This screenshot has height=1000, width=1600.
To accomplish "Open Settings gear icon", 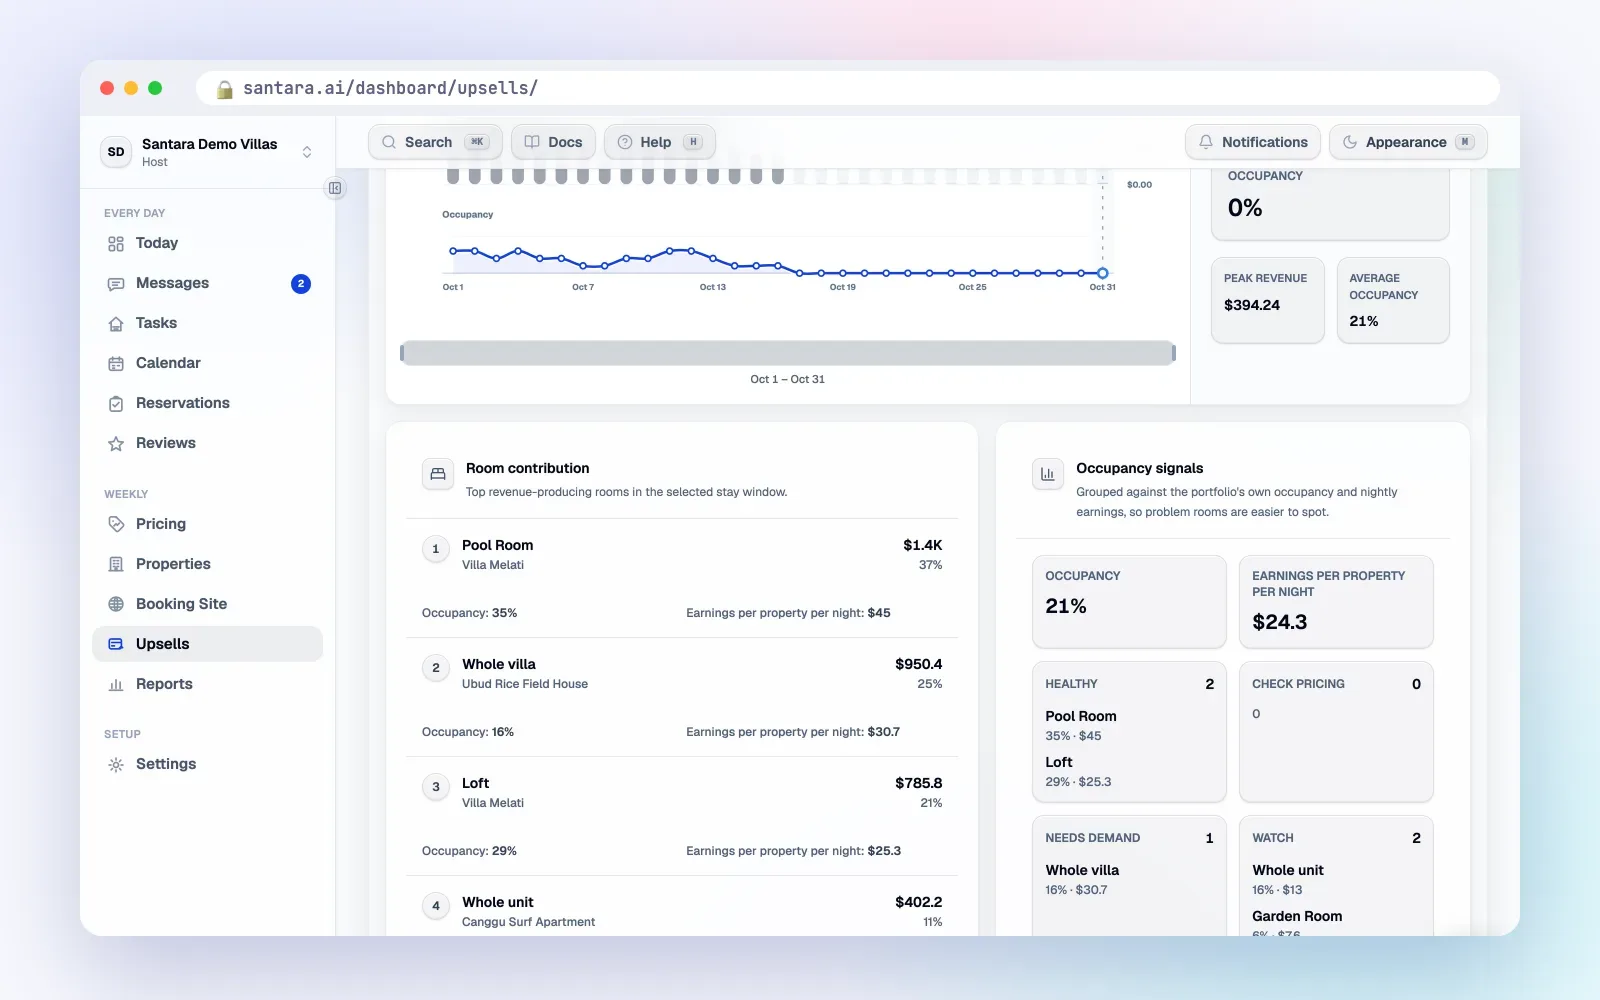I will [x=116, y=764].
